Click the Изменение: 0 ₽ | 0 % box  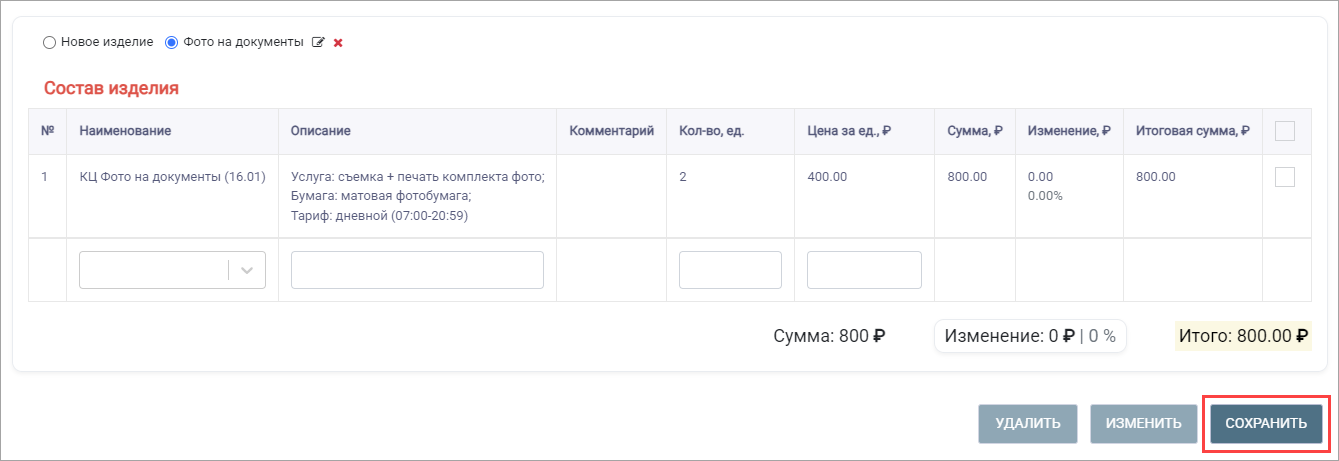tap(1030, 337)
